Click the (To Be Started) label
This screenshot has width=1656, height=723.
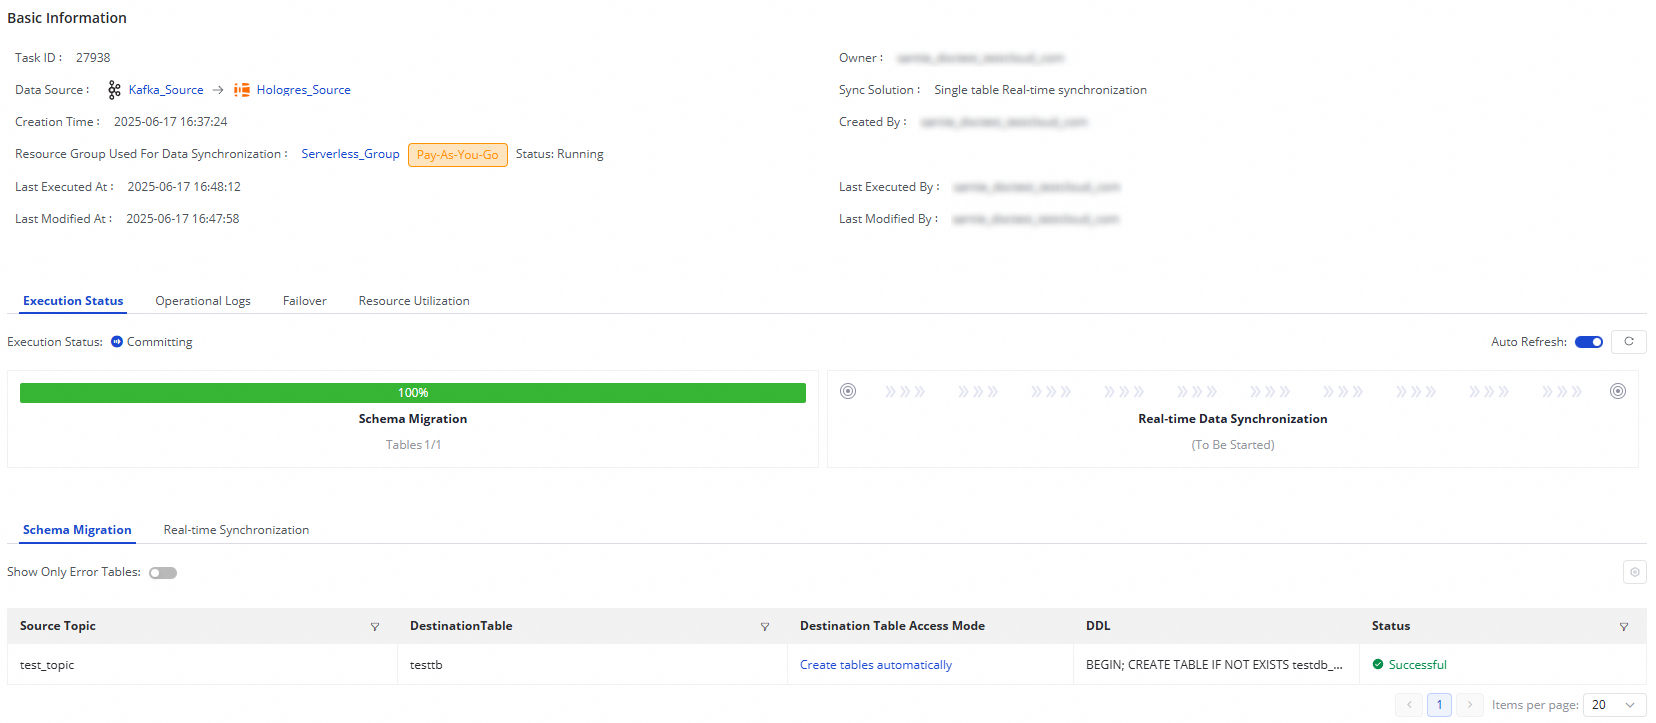[1233, 445]
